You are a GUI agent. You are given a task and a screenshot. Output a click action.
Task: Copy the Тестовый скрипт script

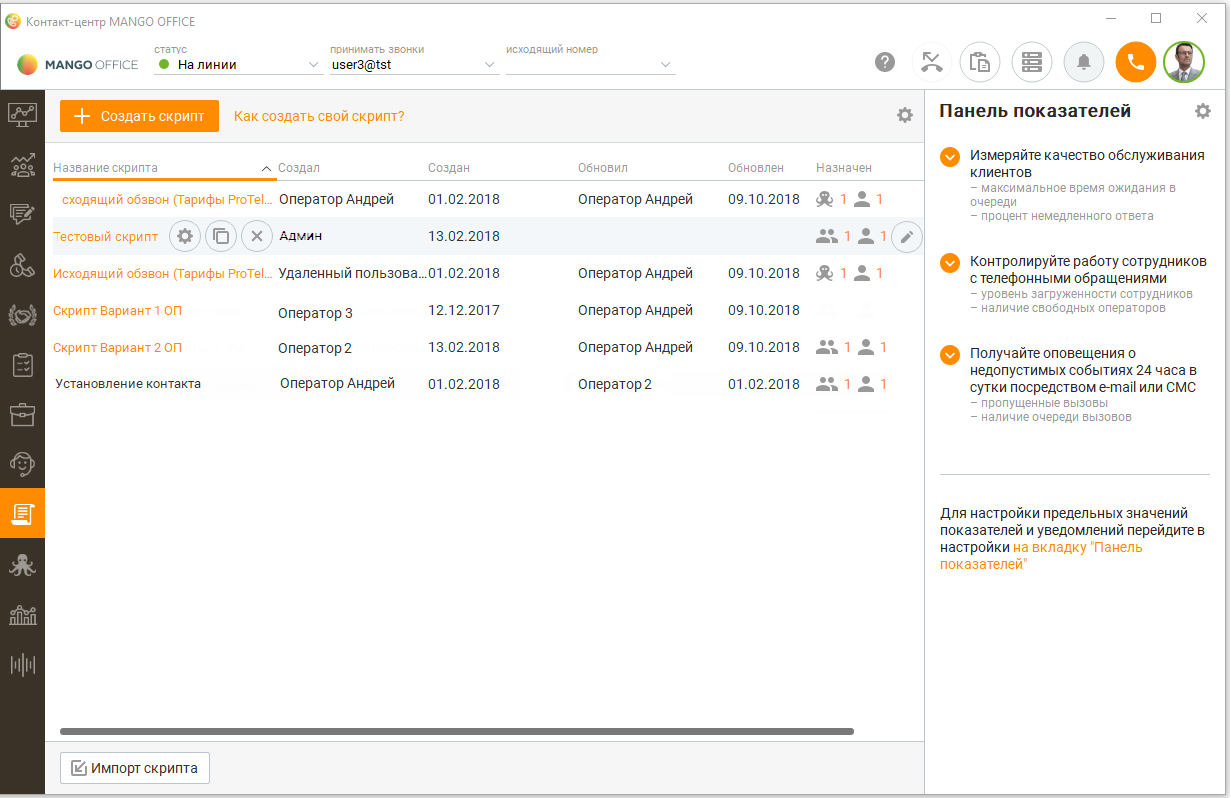221,236
